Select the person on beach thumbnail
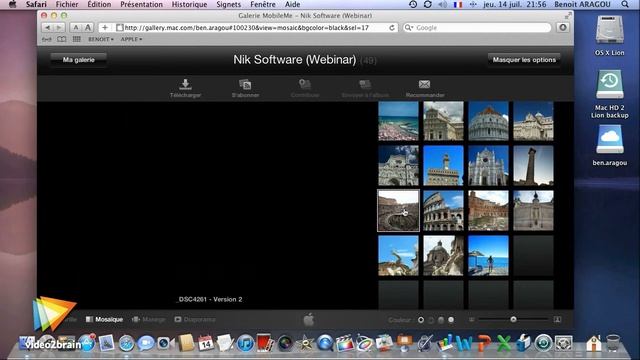 point(488,256)
